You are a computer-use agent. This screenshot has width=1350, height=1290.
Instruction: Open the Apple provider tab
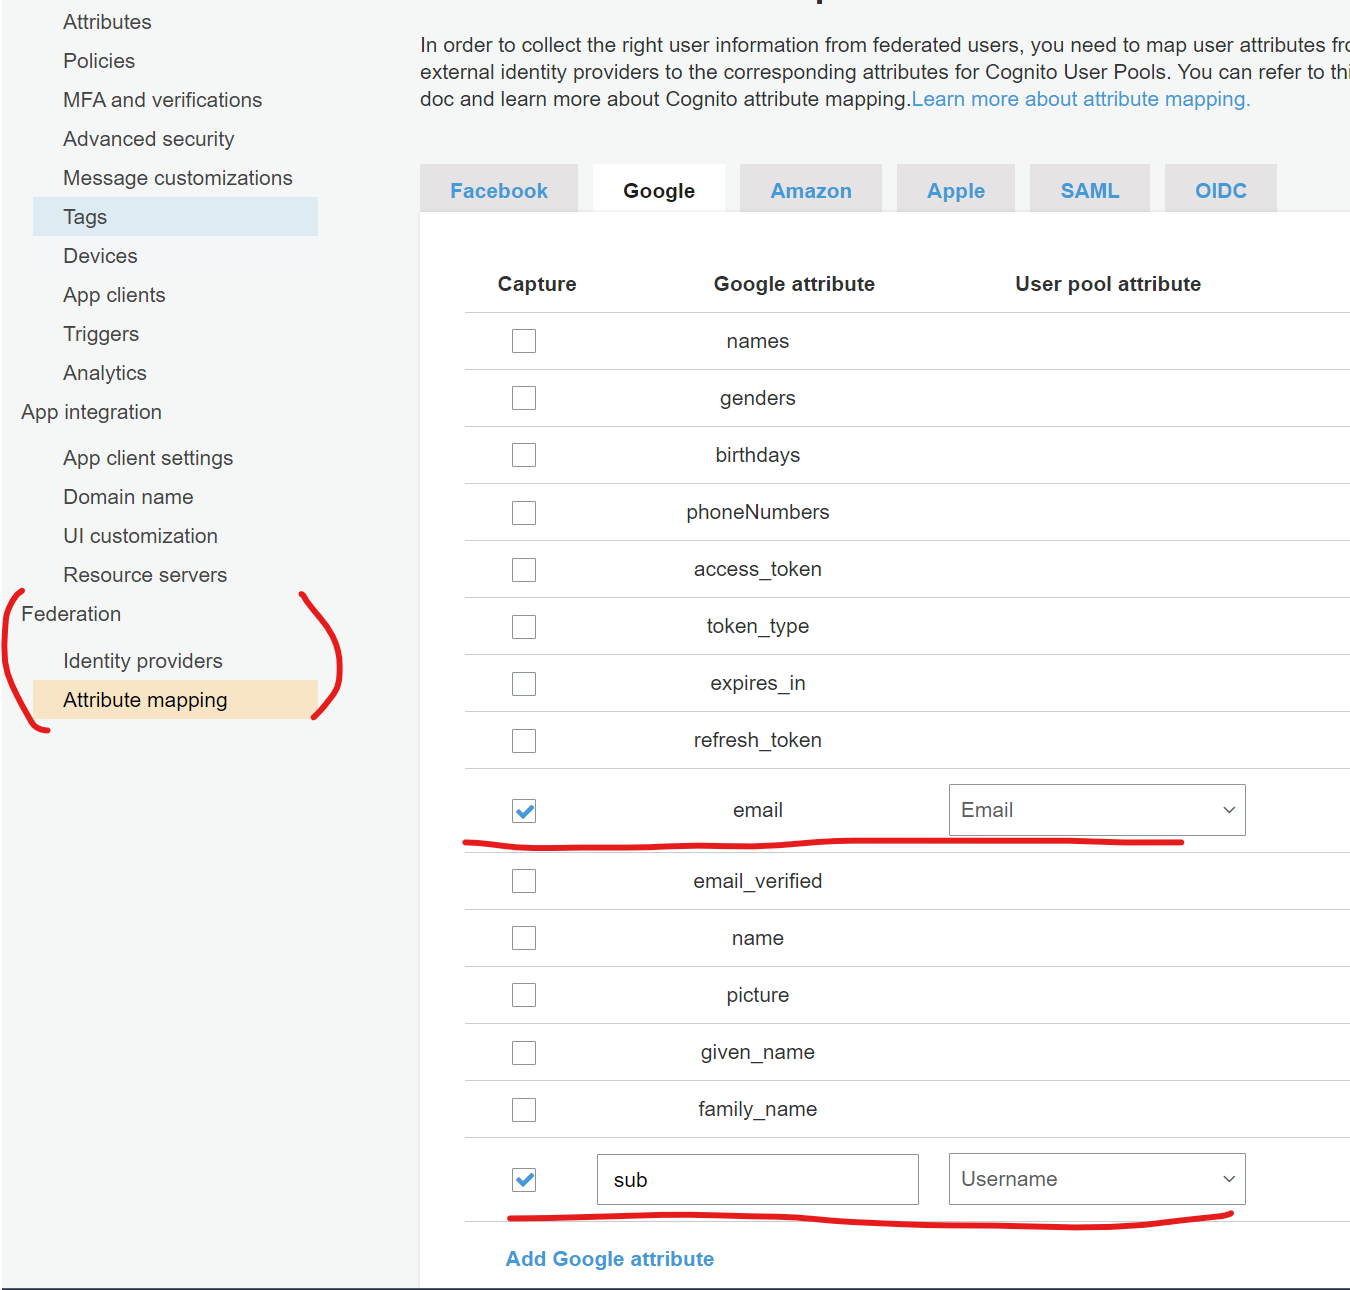(x=956, y=190)
